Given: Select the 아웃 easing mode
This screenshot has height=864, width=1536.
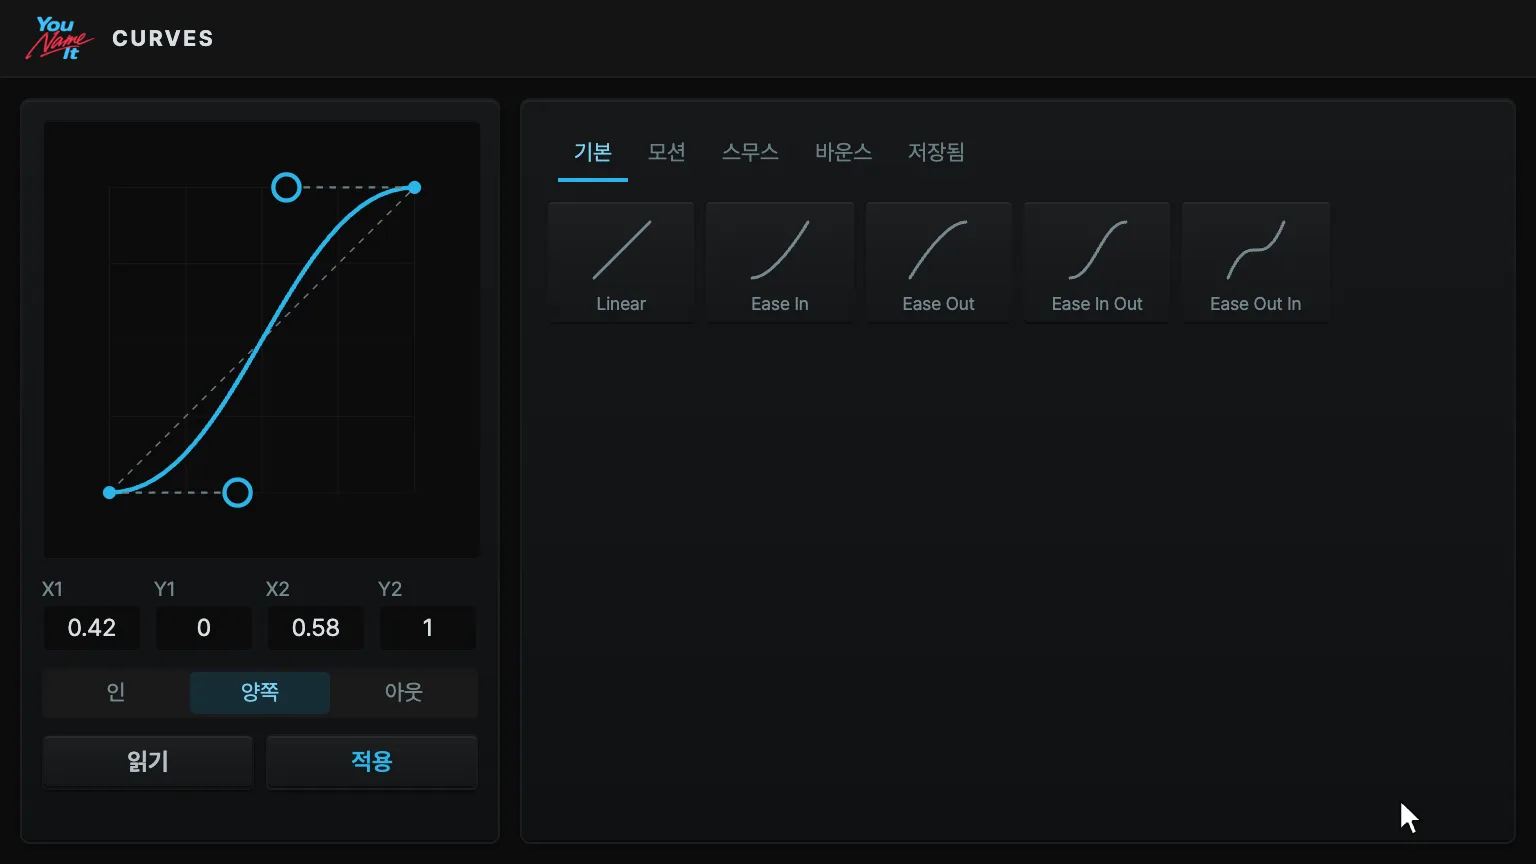Looking at the screenshot, I should [404, 692].
